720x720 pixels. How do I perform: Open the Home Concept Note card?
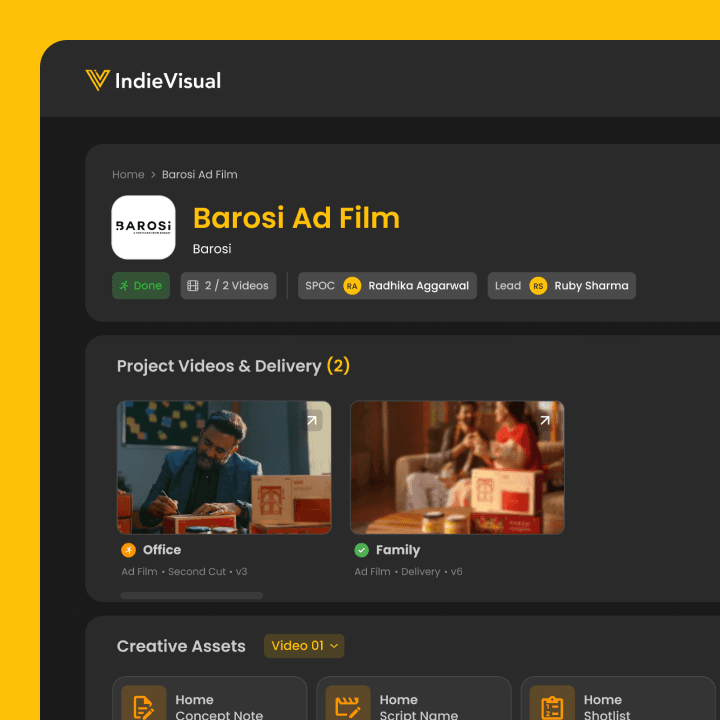(x=210, y=698)
